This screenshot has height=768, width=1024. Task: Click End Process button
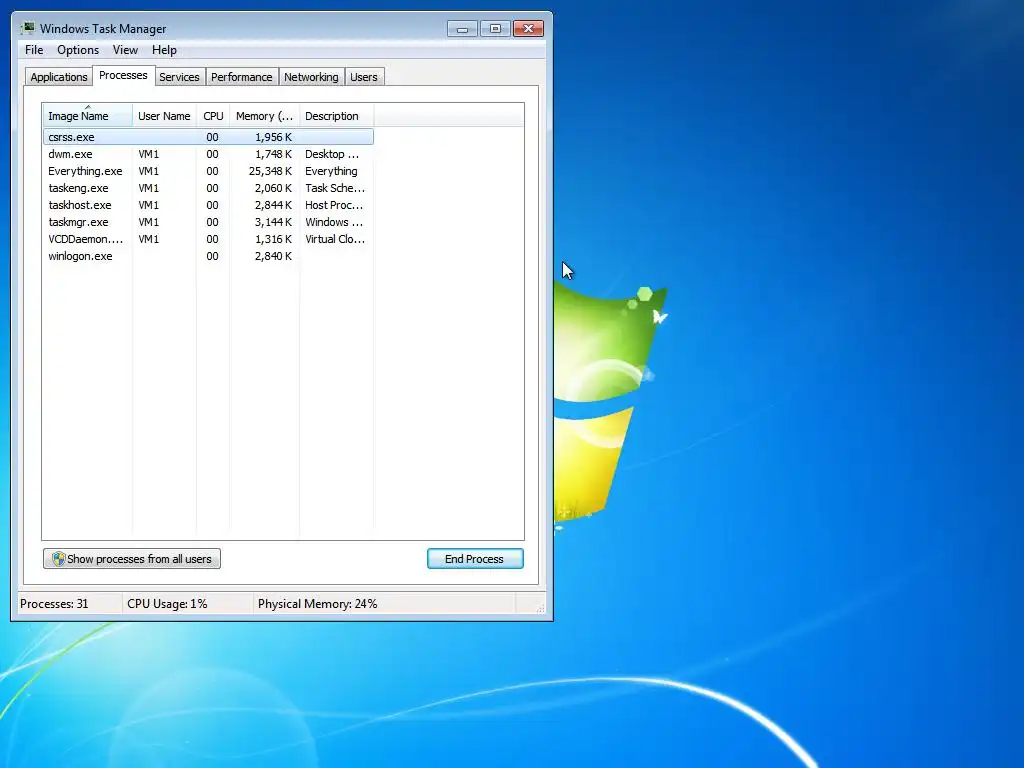pos(475,558)
